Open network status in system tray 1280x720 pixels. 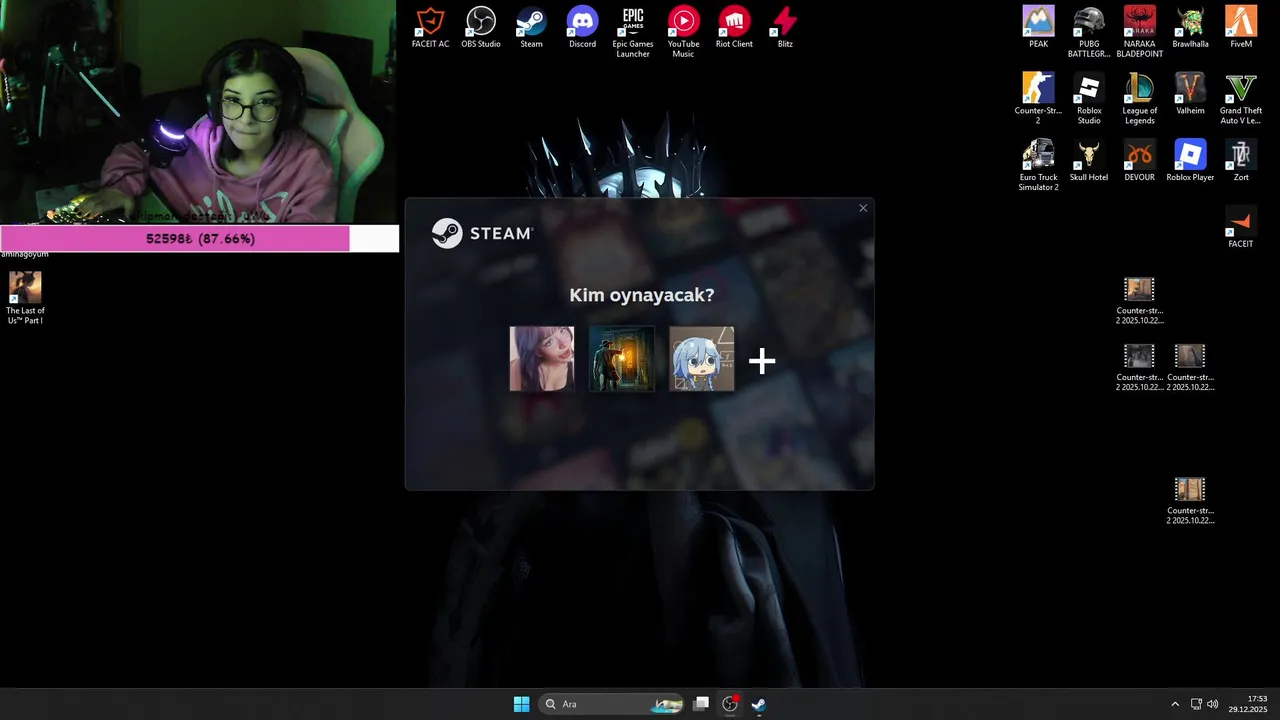[x=1196, y=704]
